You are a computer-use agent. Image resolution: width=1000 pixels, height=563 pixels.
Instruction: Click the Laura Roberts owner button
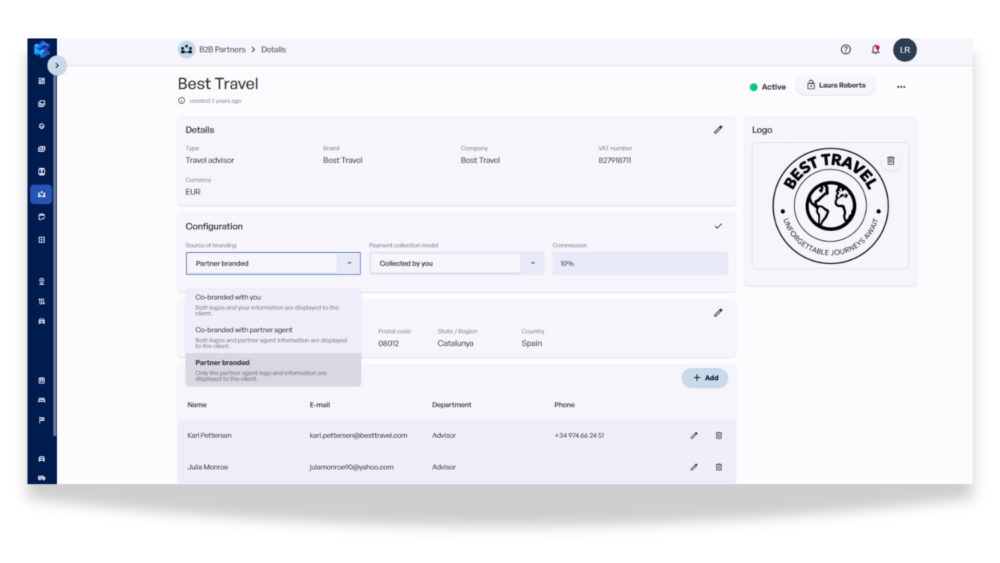click(835, 85)
